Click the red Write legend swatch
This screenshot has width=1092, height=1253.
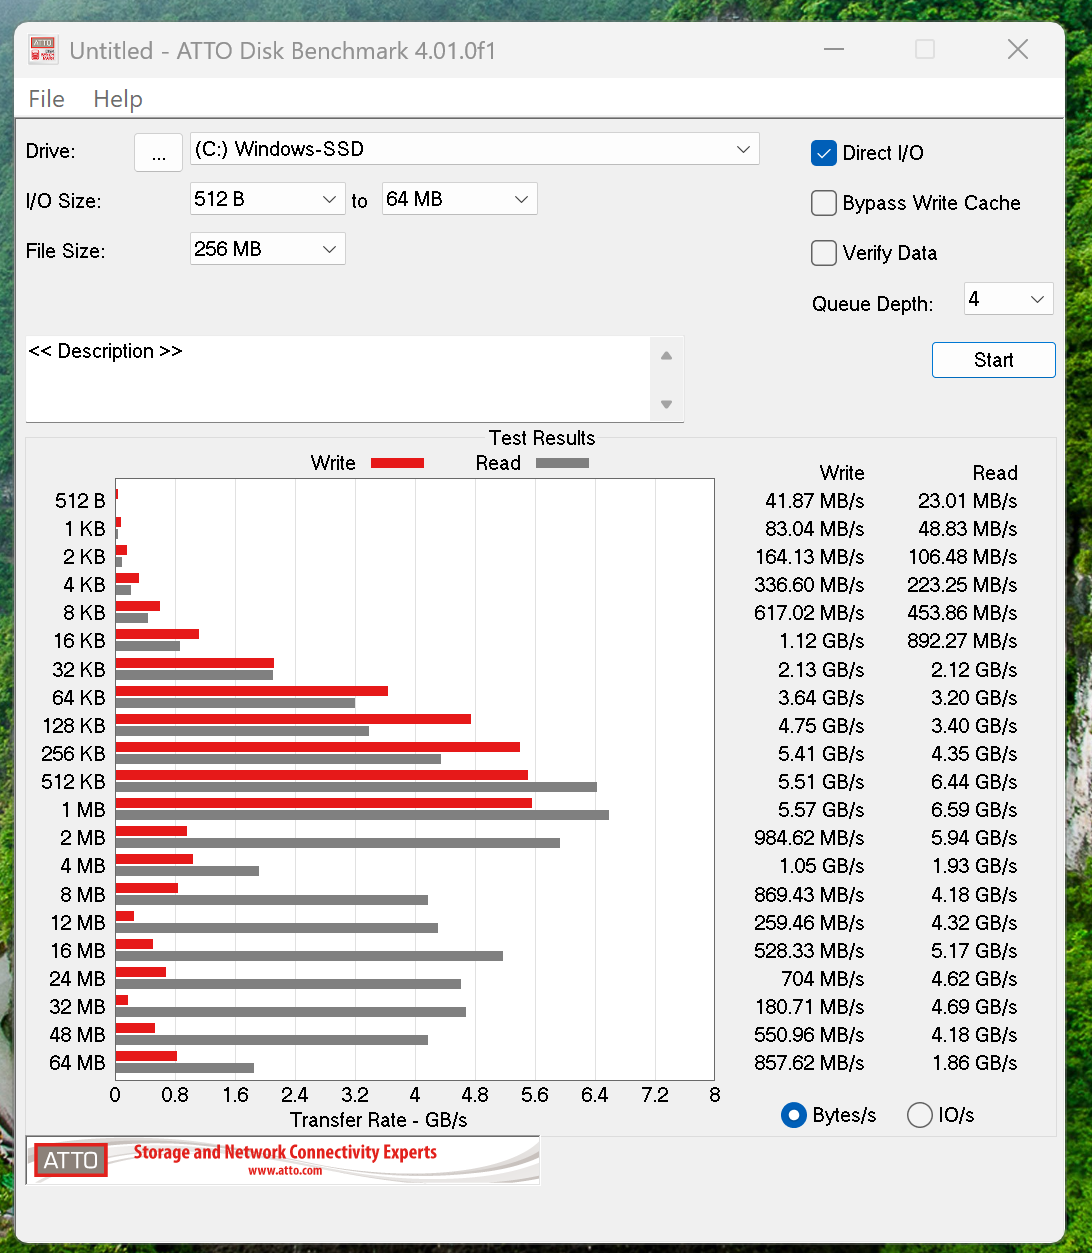[x=397, y=463]
